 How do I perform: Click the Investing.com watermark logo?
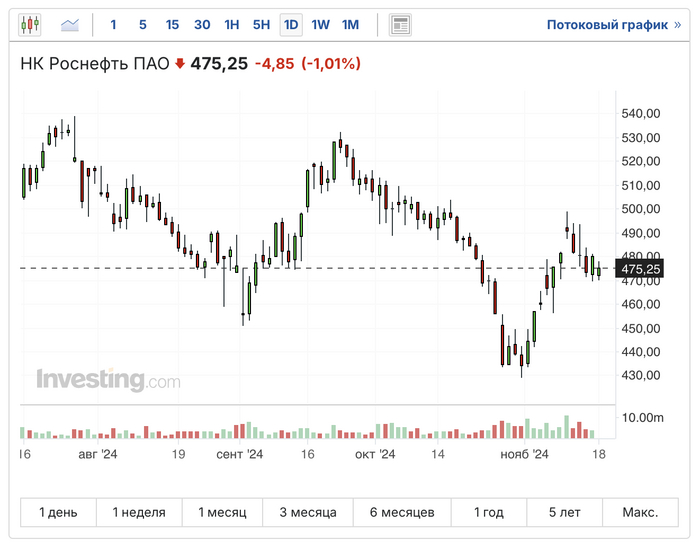point(108,380)
